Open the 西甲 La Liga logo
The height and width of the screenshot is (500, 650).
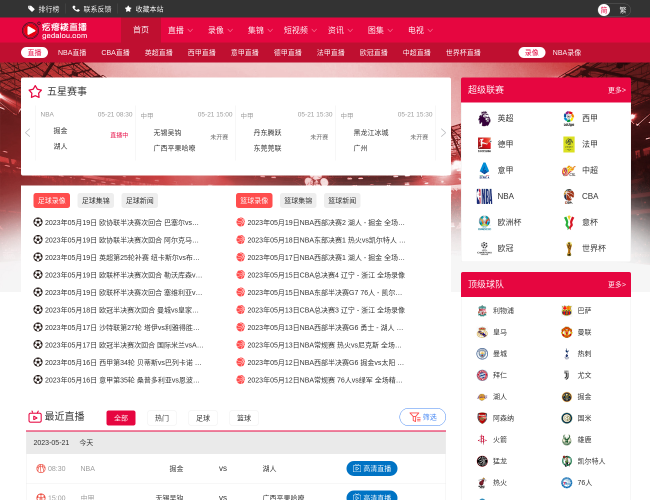(569, 118)
